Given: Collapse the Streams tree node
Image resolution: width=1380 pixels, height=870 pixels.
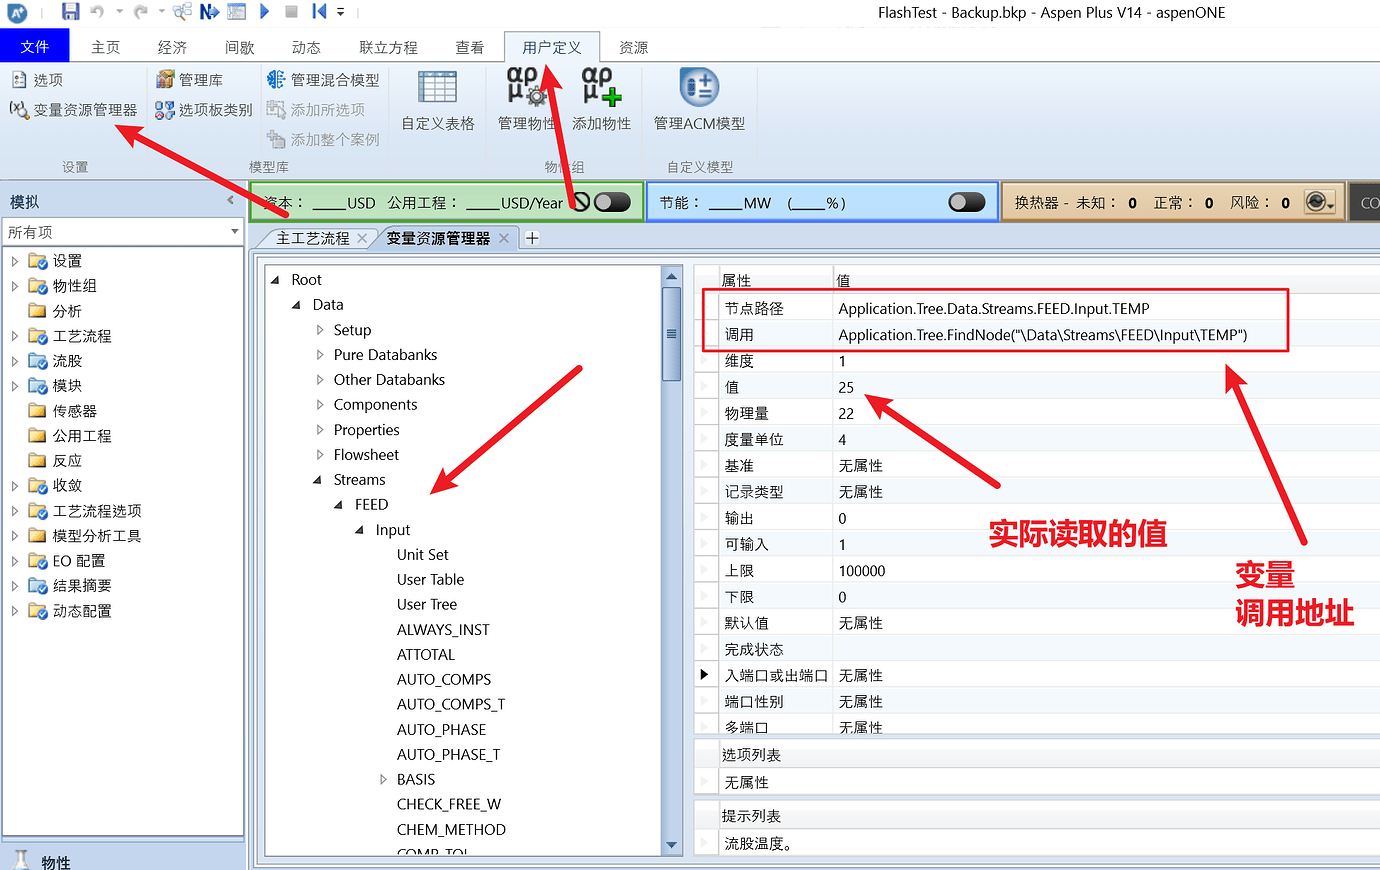Looking at the screenshot, I should (x=316, y=479).
